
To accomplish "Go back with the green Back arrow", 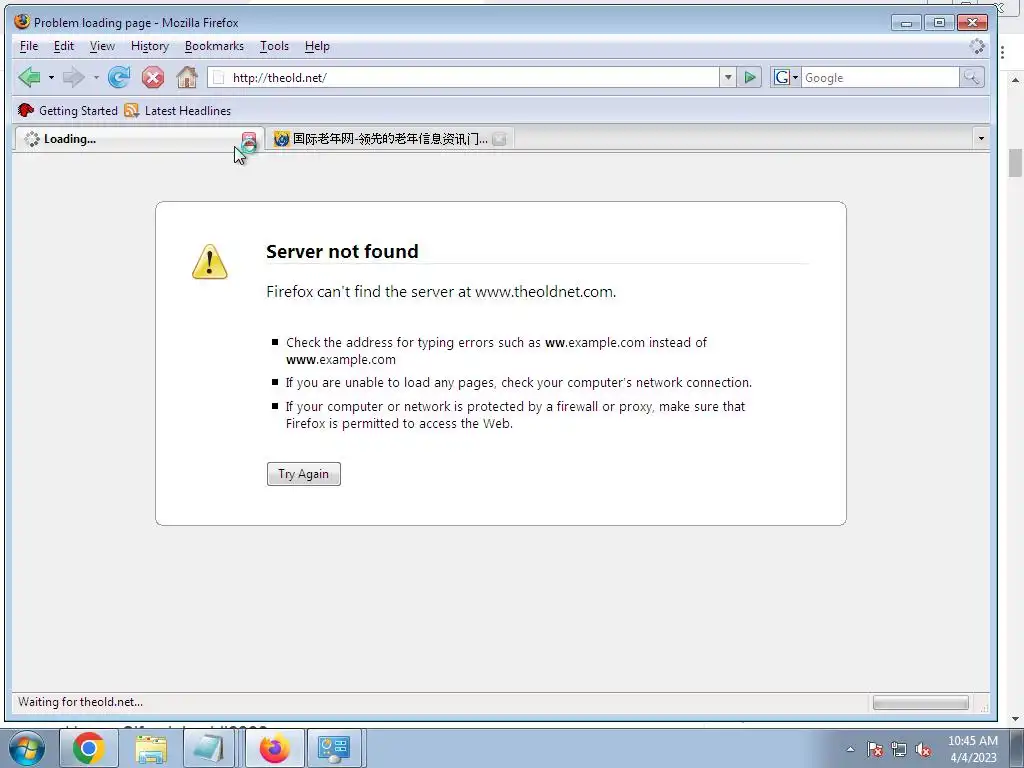I will 29,78.
